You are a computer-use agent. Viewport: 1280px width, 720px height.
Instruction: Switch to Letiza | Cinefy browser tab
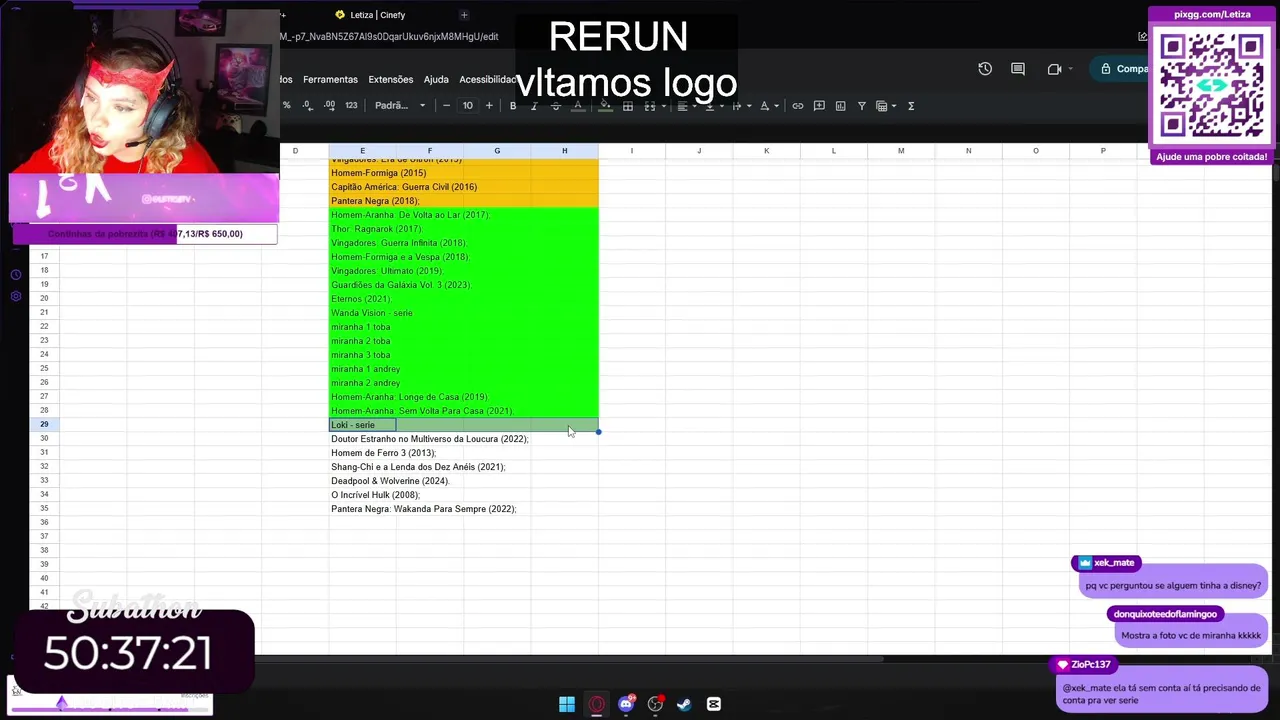[x=378, y=15]
